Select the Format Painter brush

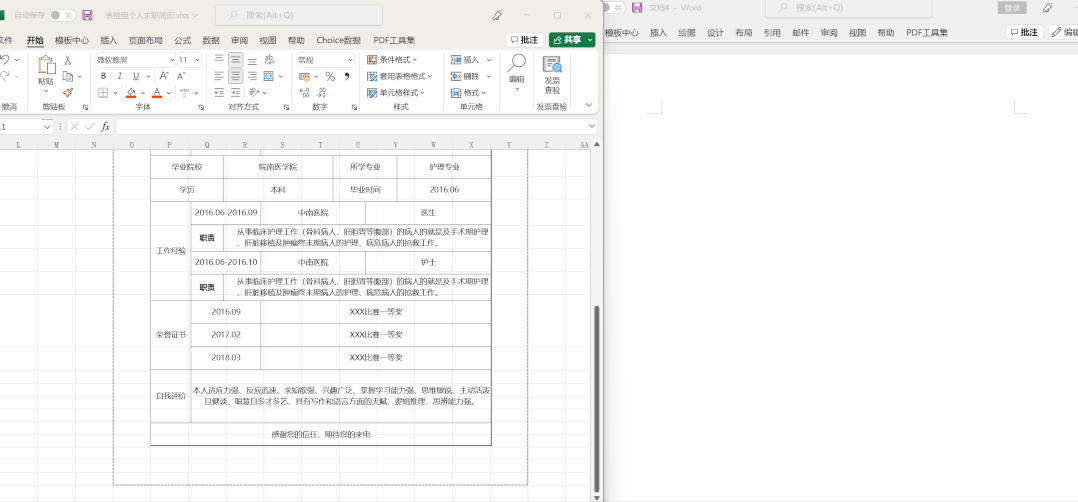68,92
